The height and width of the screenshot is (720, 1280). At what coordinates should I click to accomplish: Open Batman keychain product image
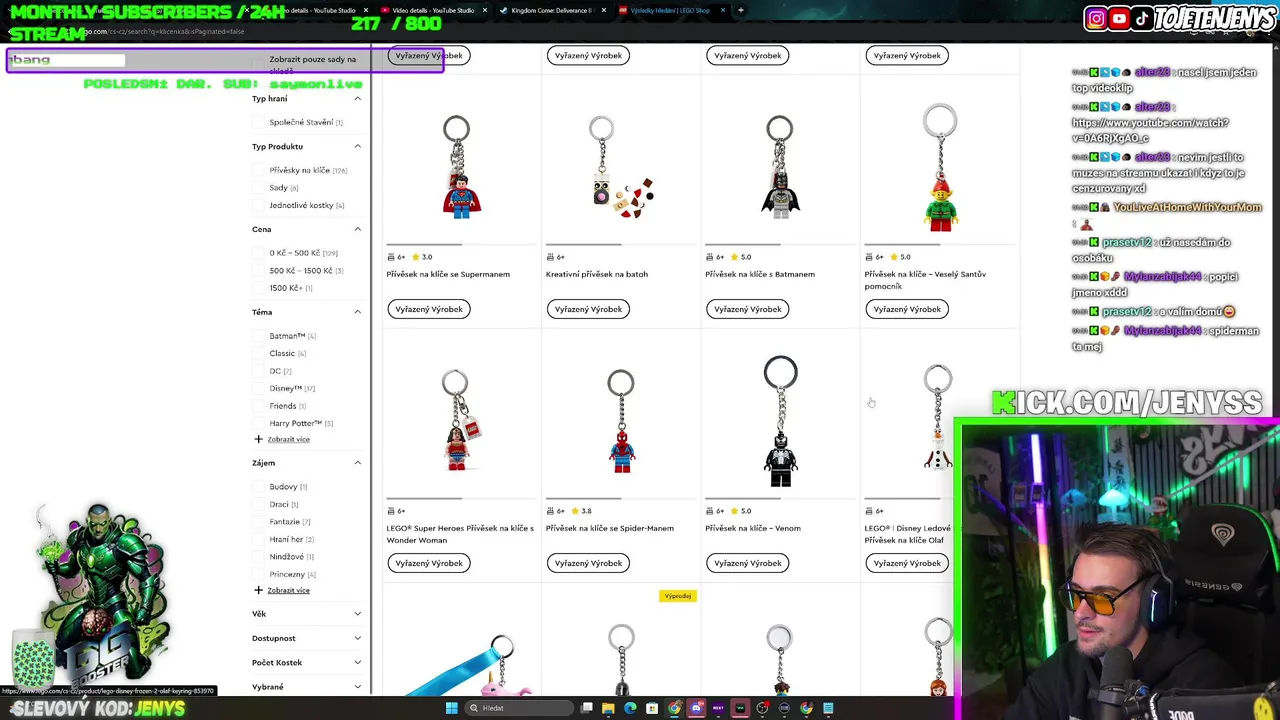779,167
